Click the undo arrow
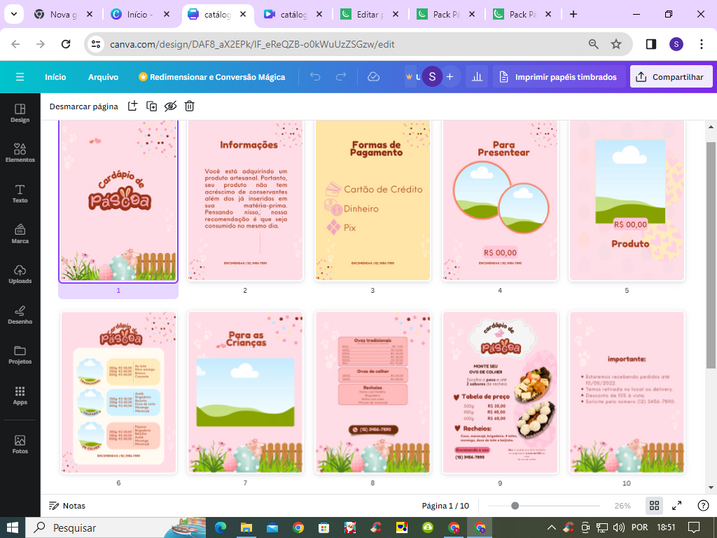This screenshot has width=717, height=538. (315, 77)
